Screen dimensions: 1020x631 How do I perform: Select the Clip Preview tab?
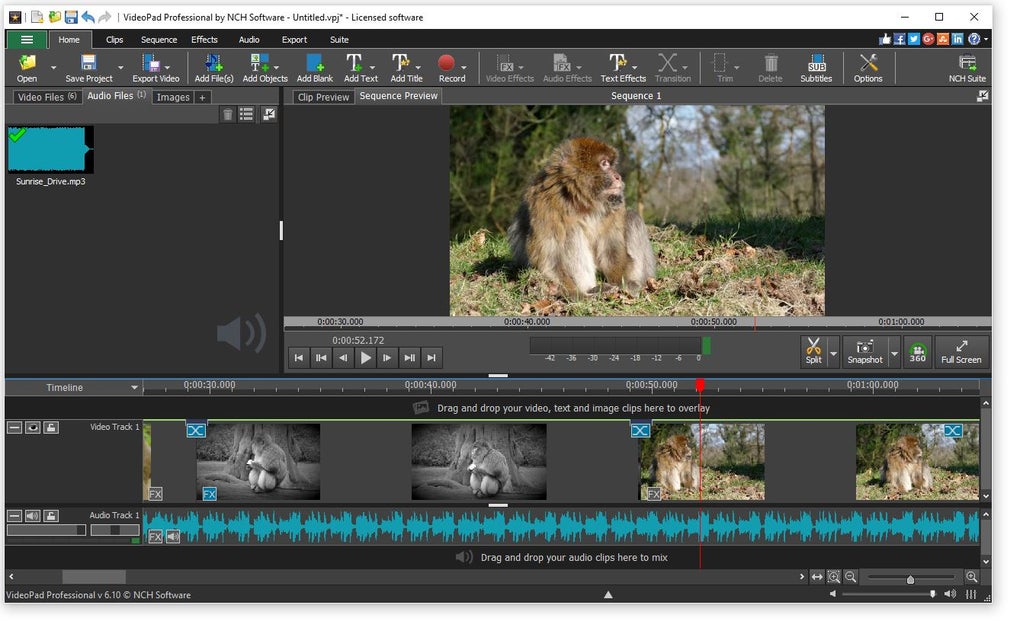tap(324, 97)
